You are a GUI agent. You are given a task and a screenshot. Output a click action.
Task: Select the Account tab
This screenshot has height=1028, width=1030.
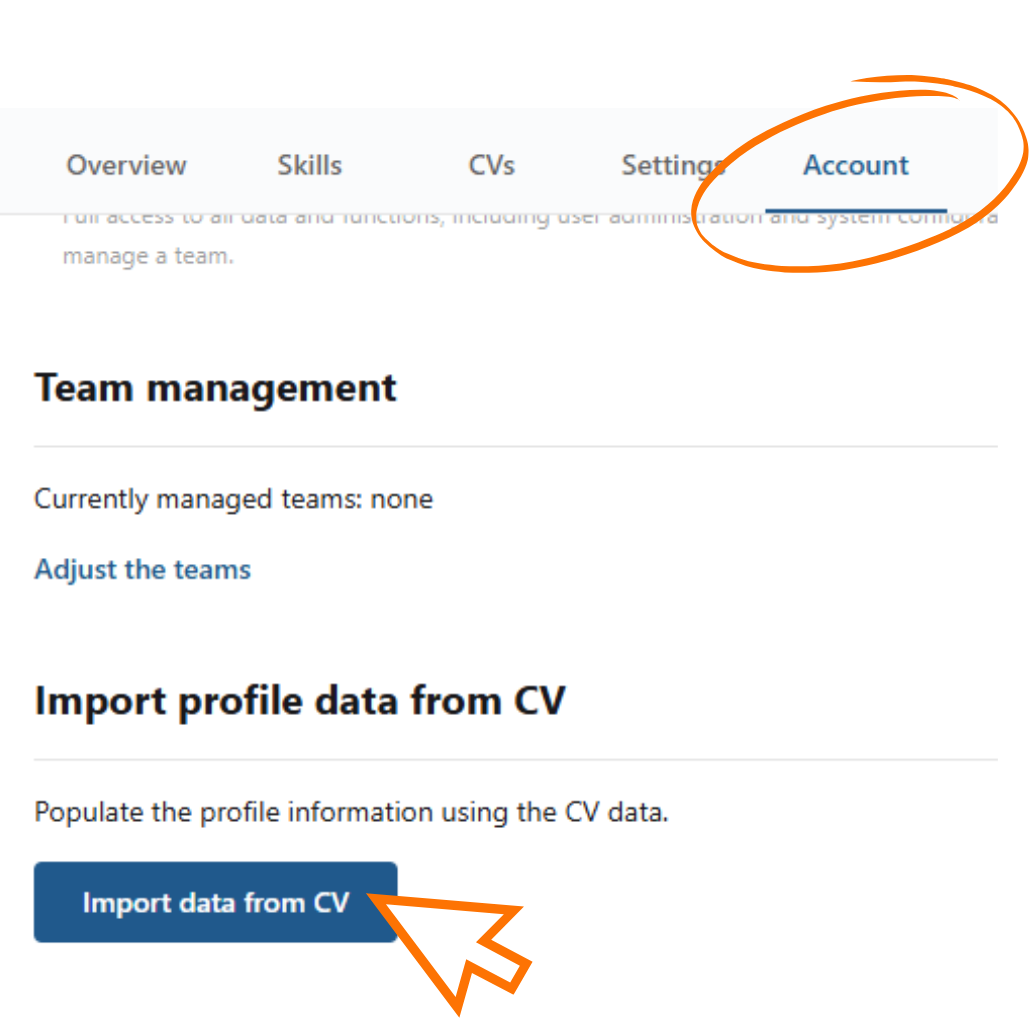[855, 165]
